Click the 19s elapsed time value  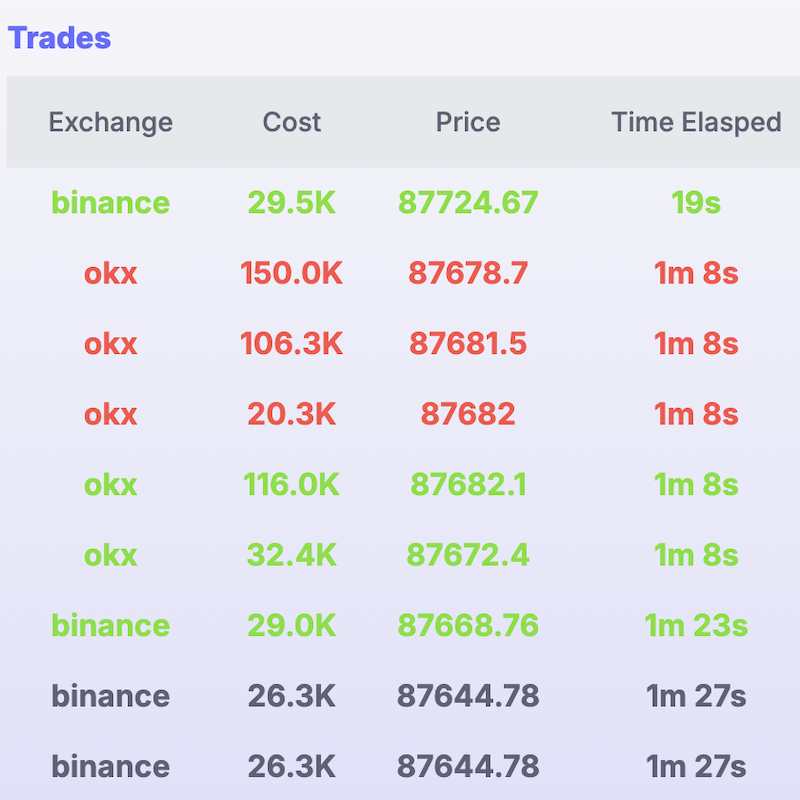[696, 203]
